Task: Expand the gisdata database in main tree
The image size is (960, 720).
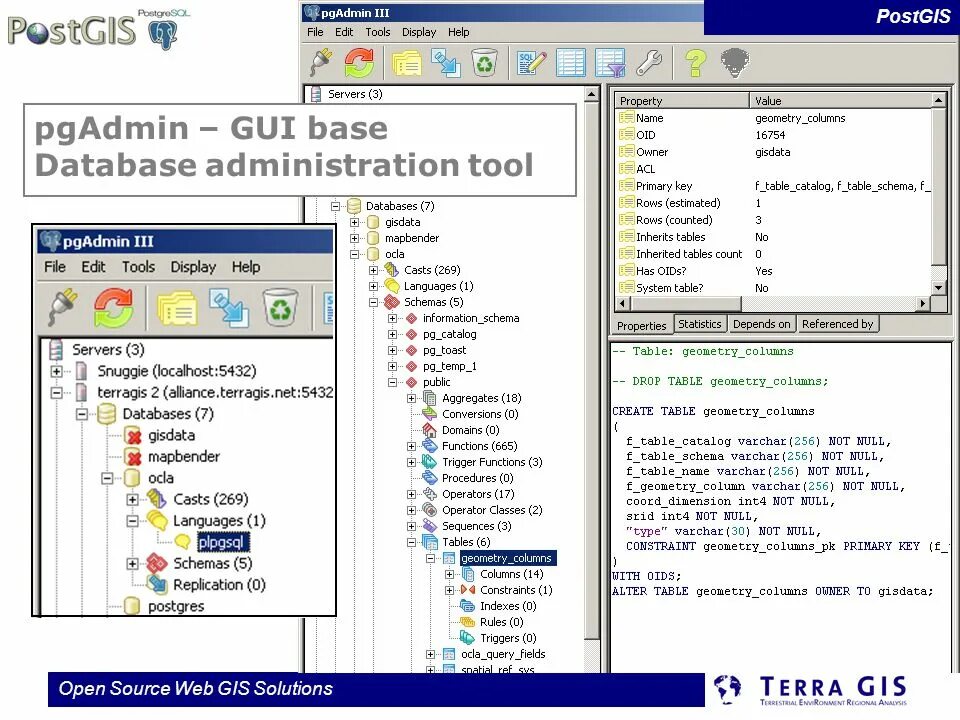Action: 354,222
